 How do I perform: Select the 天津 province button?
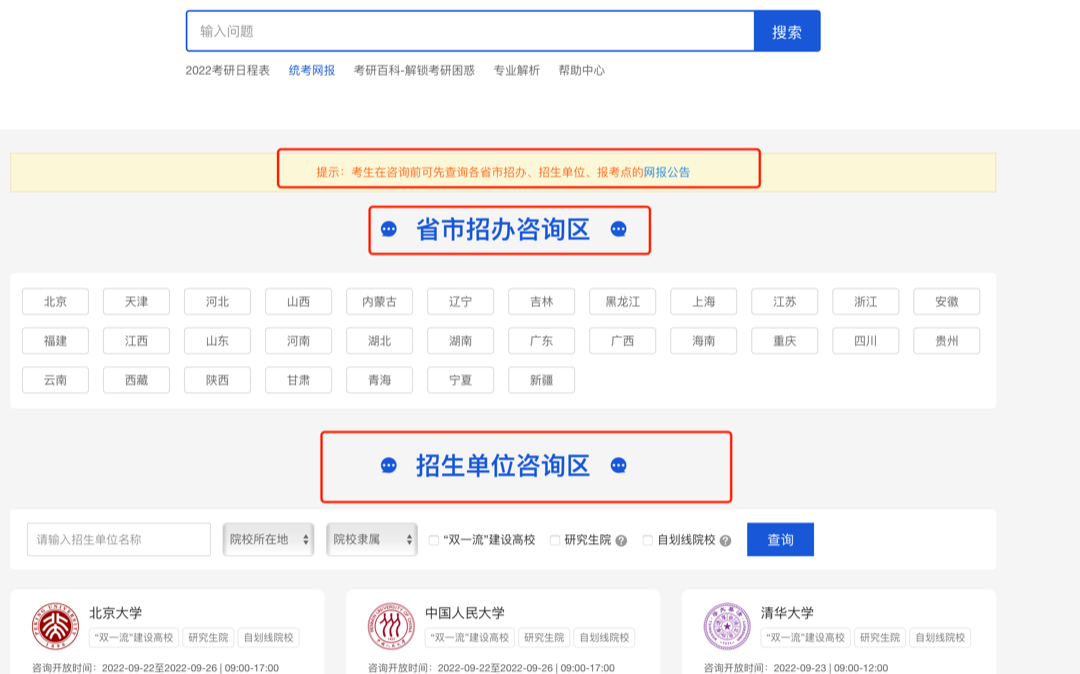click(136, 302)
